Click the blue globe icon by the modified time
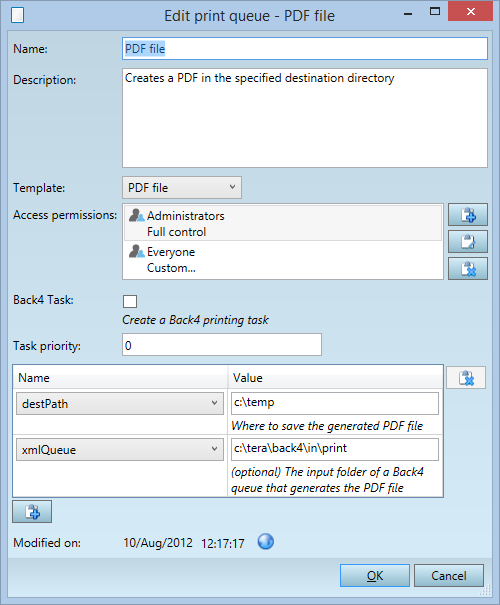The width and height of the screenshot is (500, 605). pyautogui.click(x=266, y=542)
